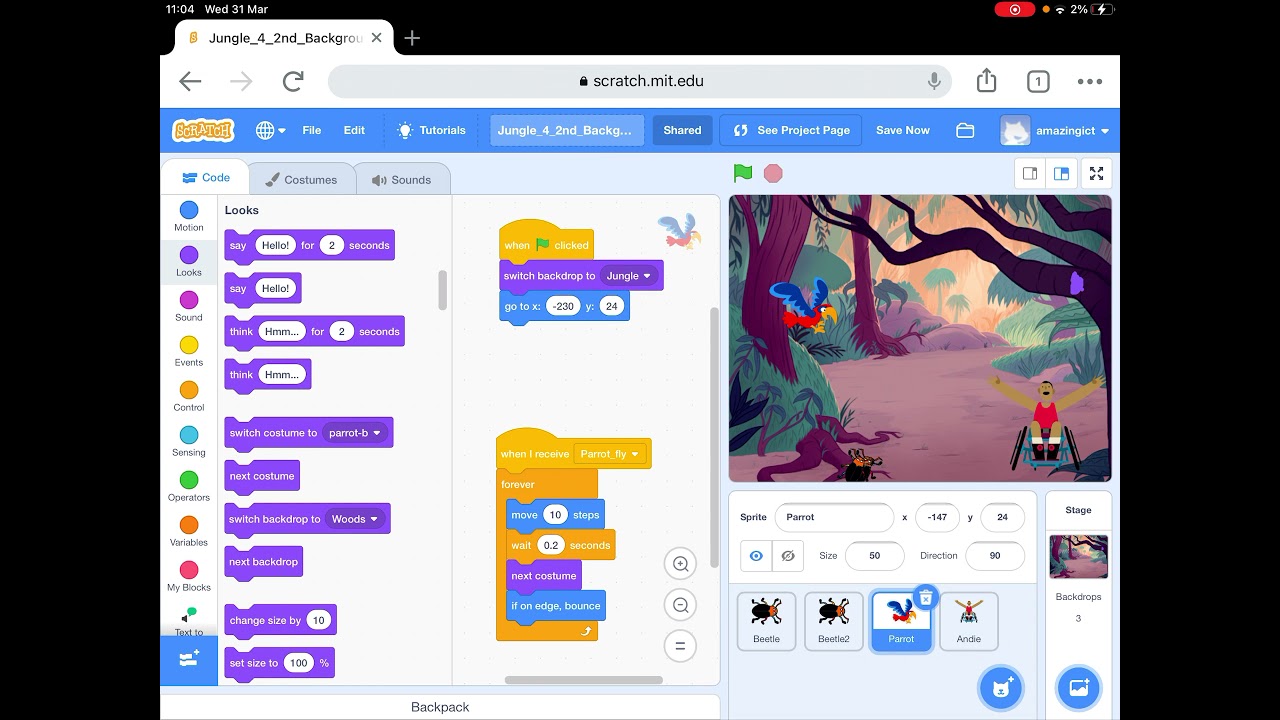Open the Sound block category
Viewport: 1280px width, 720px height.
pos(189,306)
